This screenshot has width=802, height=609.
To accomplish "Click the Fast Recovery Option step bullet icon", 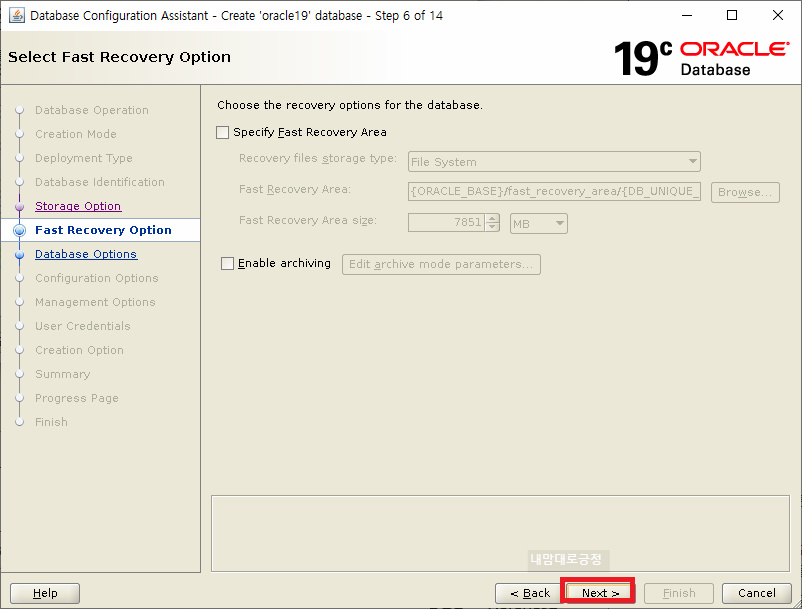I will click(x=19, y=231).
